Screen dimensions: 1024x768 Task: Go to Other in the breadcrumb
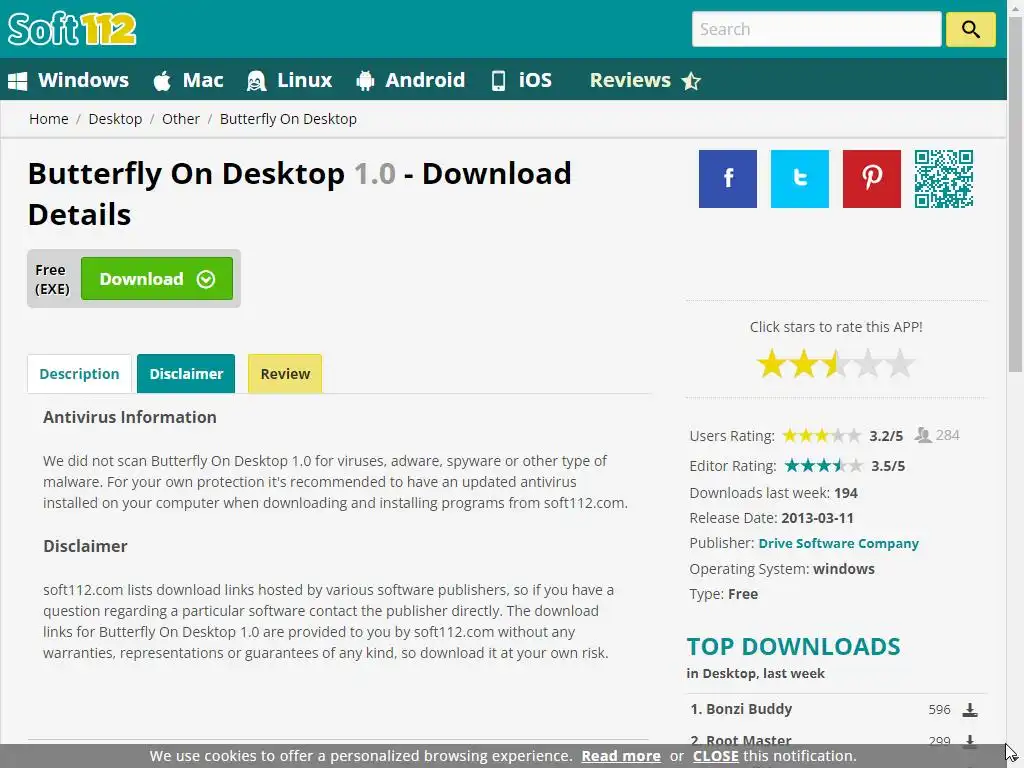[181, 119]
